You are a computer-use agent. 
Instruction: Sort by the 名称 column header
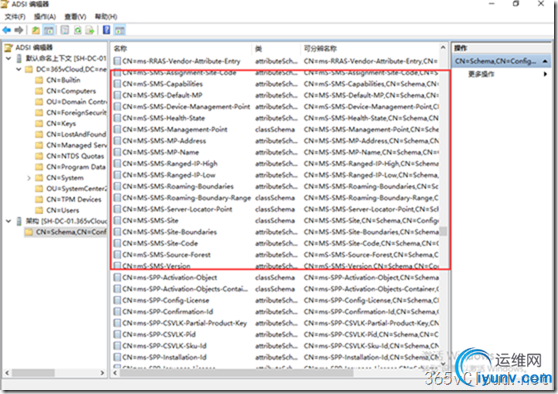(181, 48)
